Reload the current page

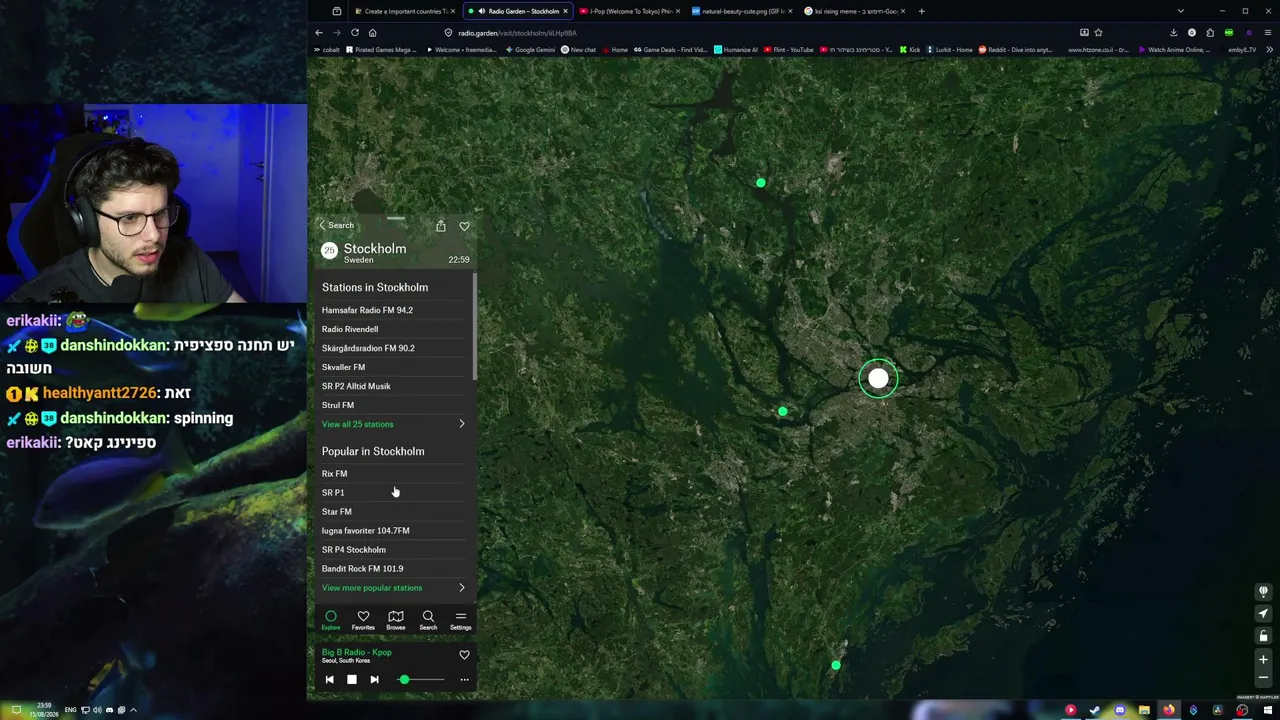[x=354, y=32]
